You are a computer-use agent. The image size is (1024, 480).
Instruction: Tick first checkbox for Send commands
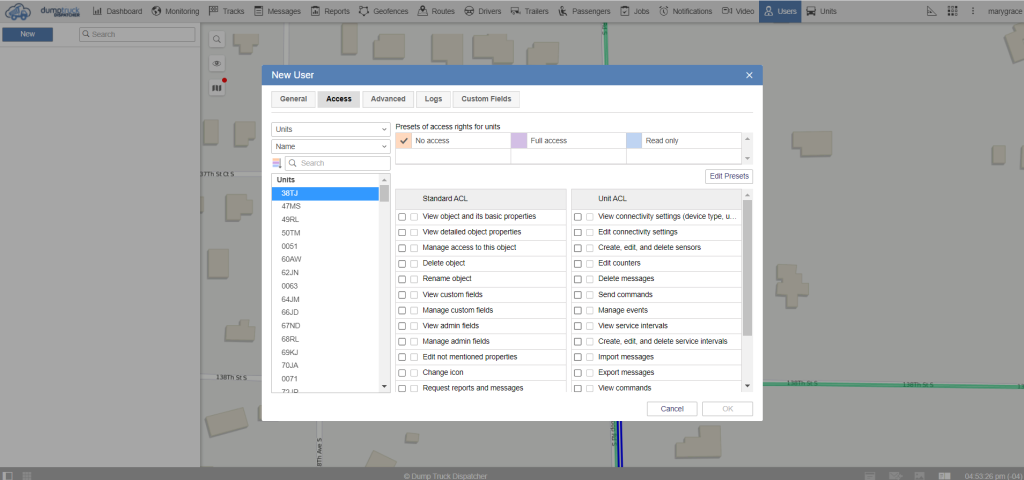coord(577,295)
